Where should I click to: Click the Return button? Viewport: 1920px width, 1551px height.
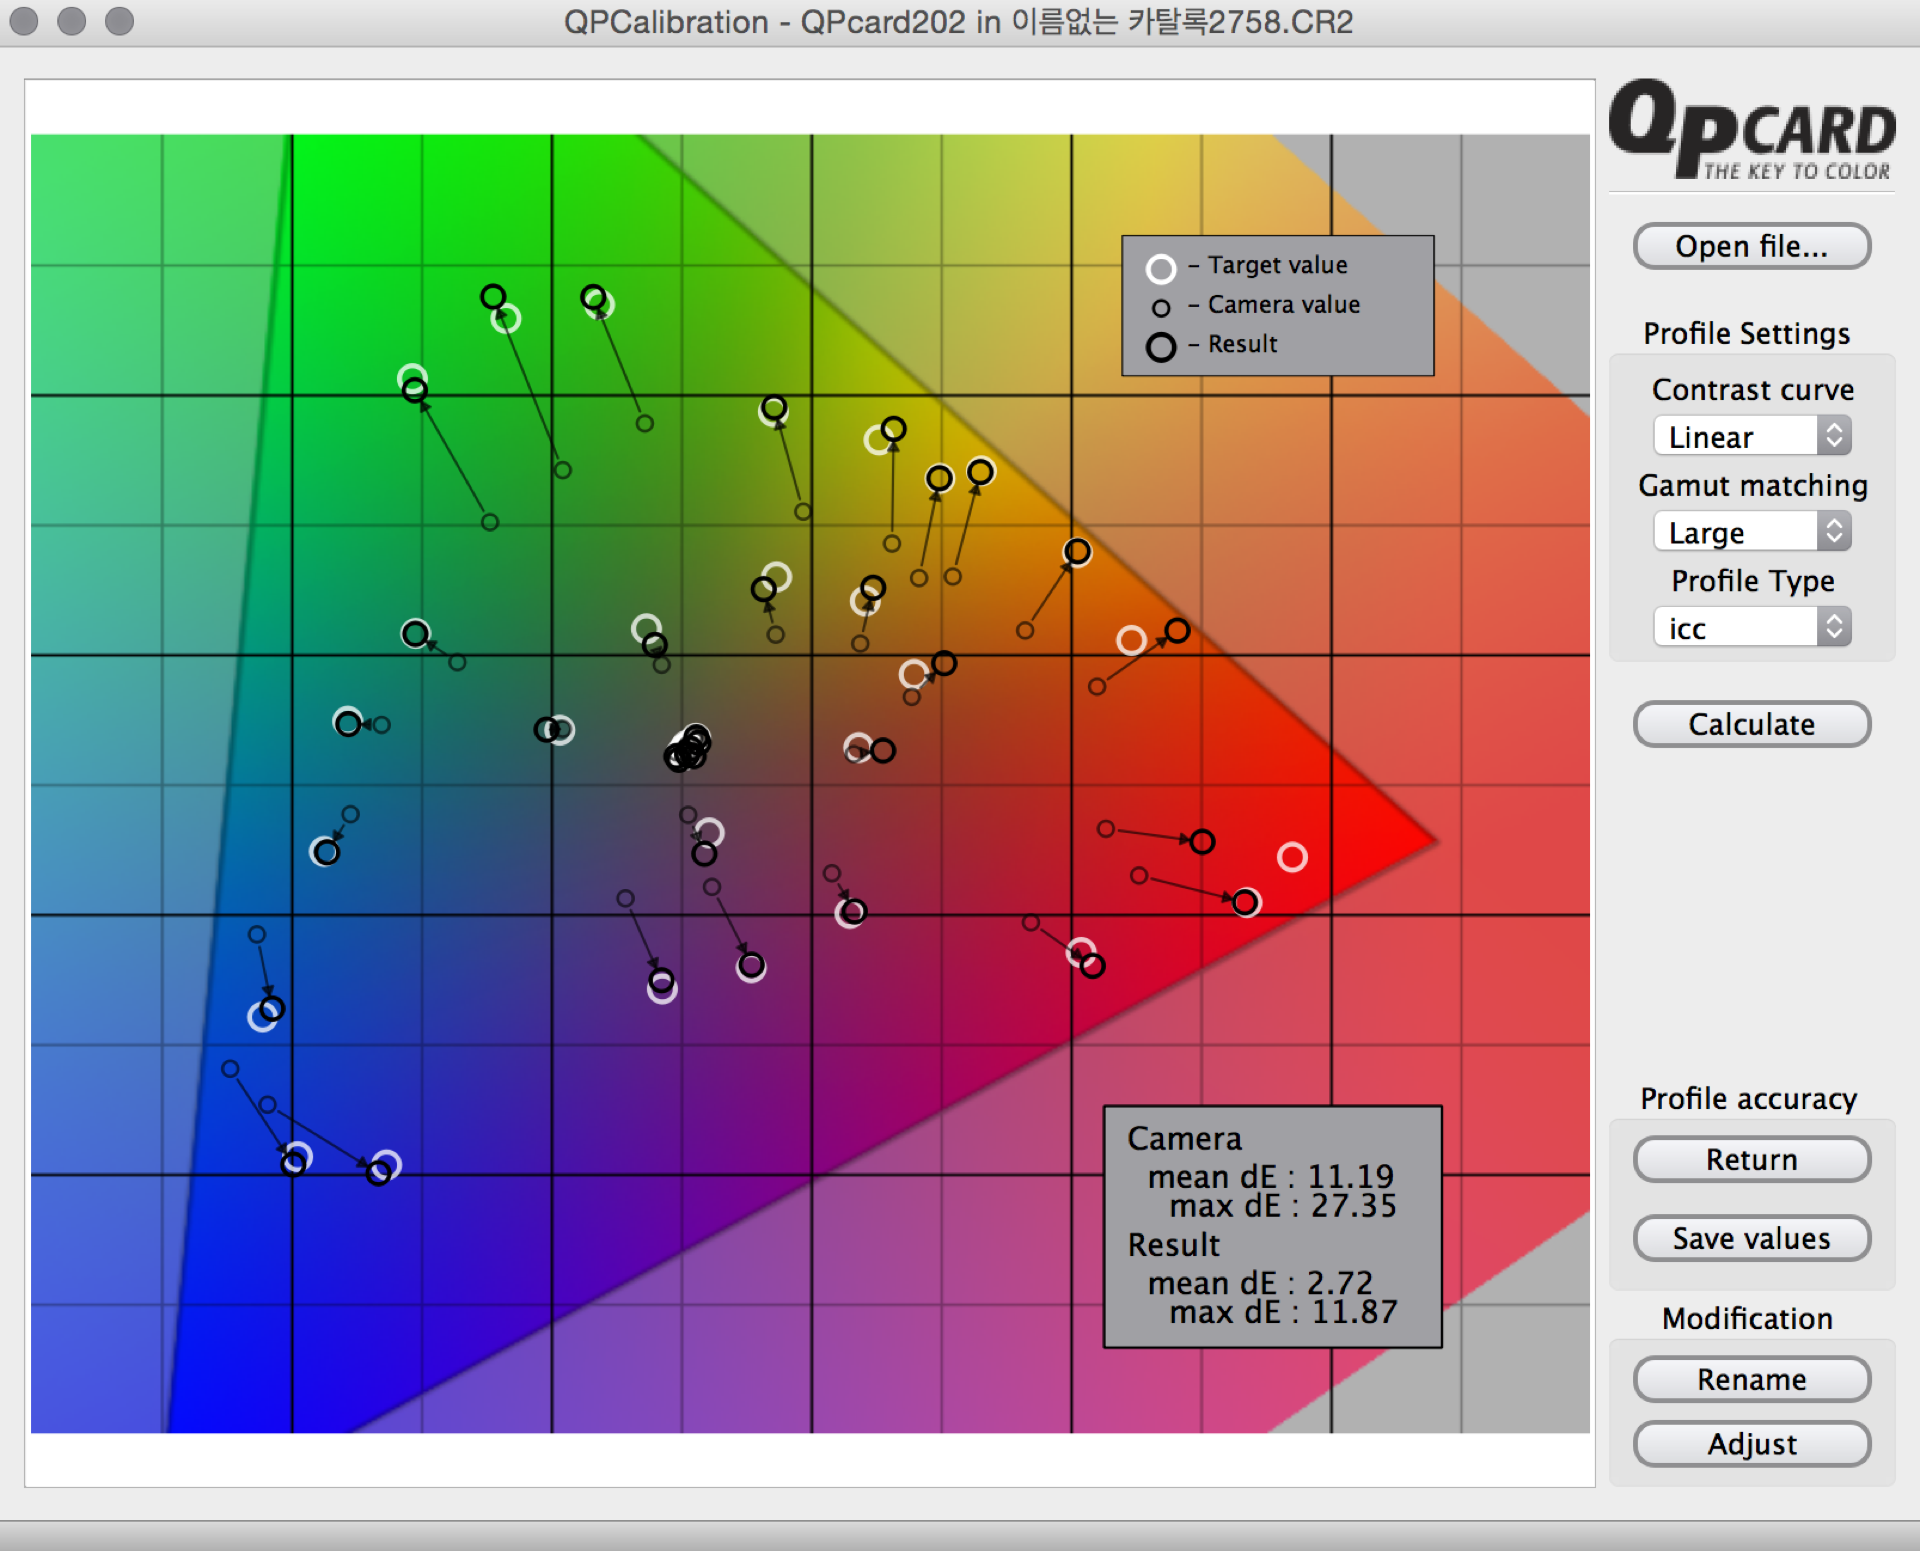(1751, 1159)
